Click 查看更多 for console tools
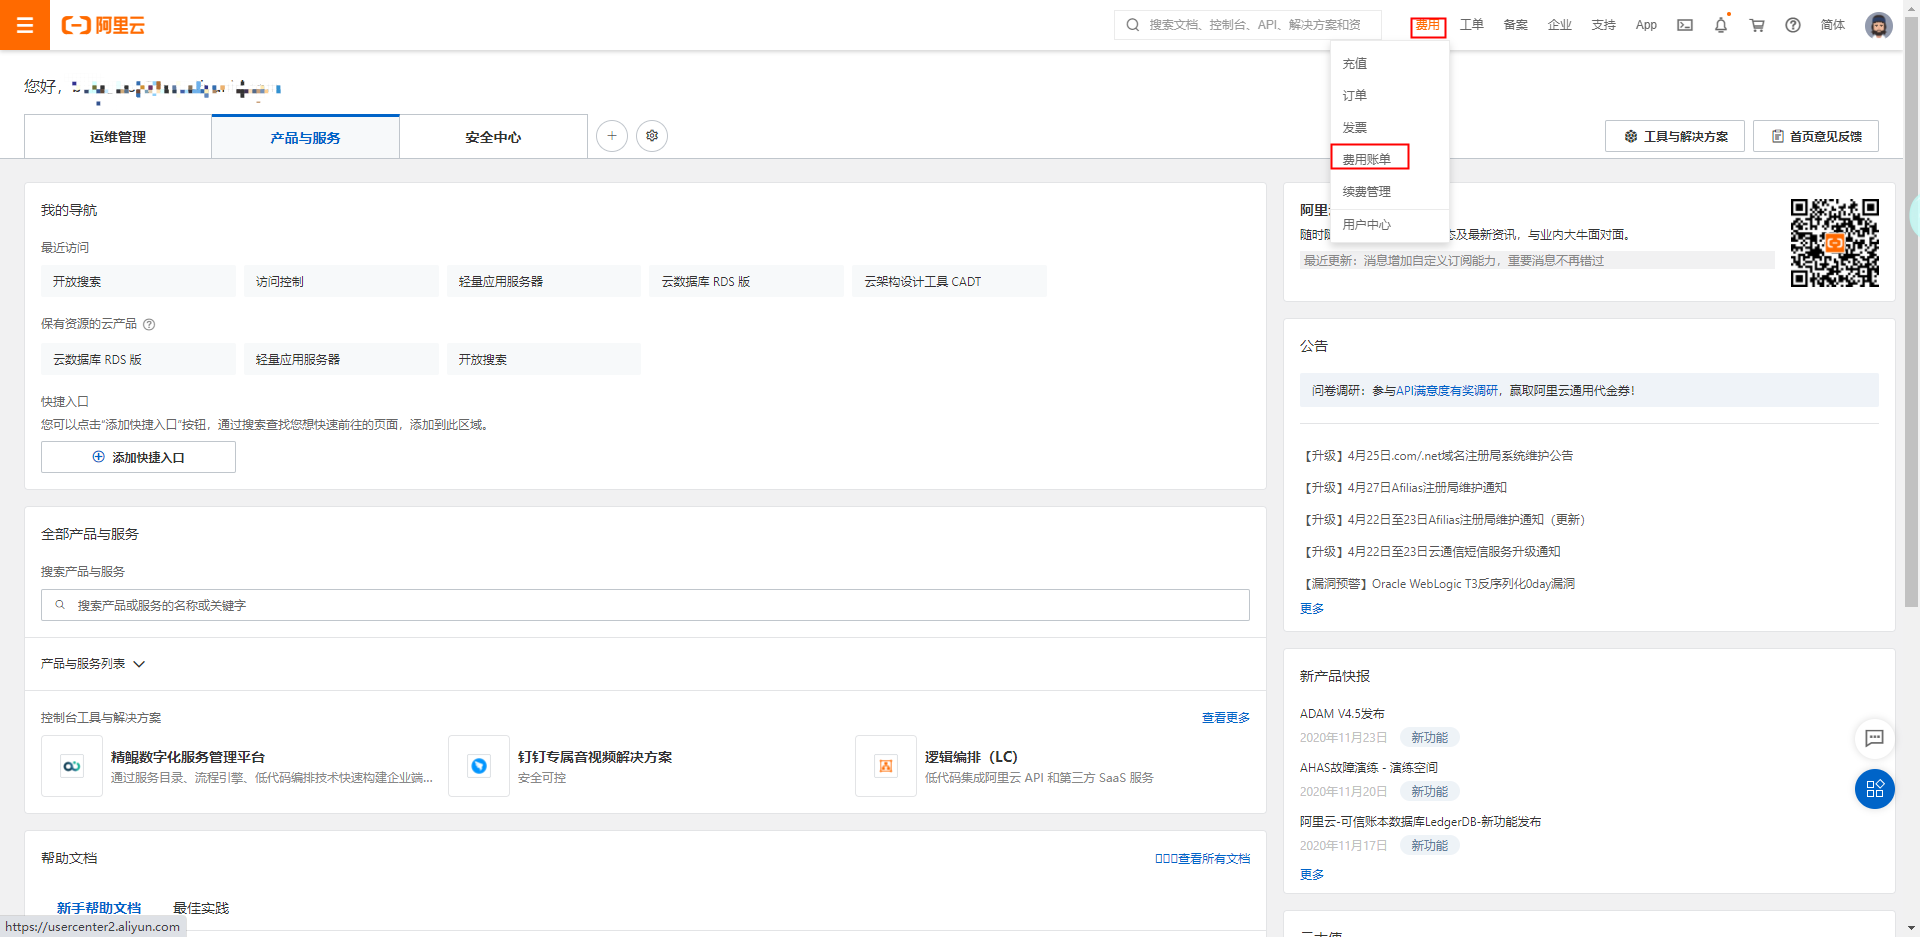This screenshot has width=1920, height=937. click(x=1226, y=717)
